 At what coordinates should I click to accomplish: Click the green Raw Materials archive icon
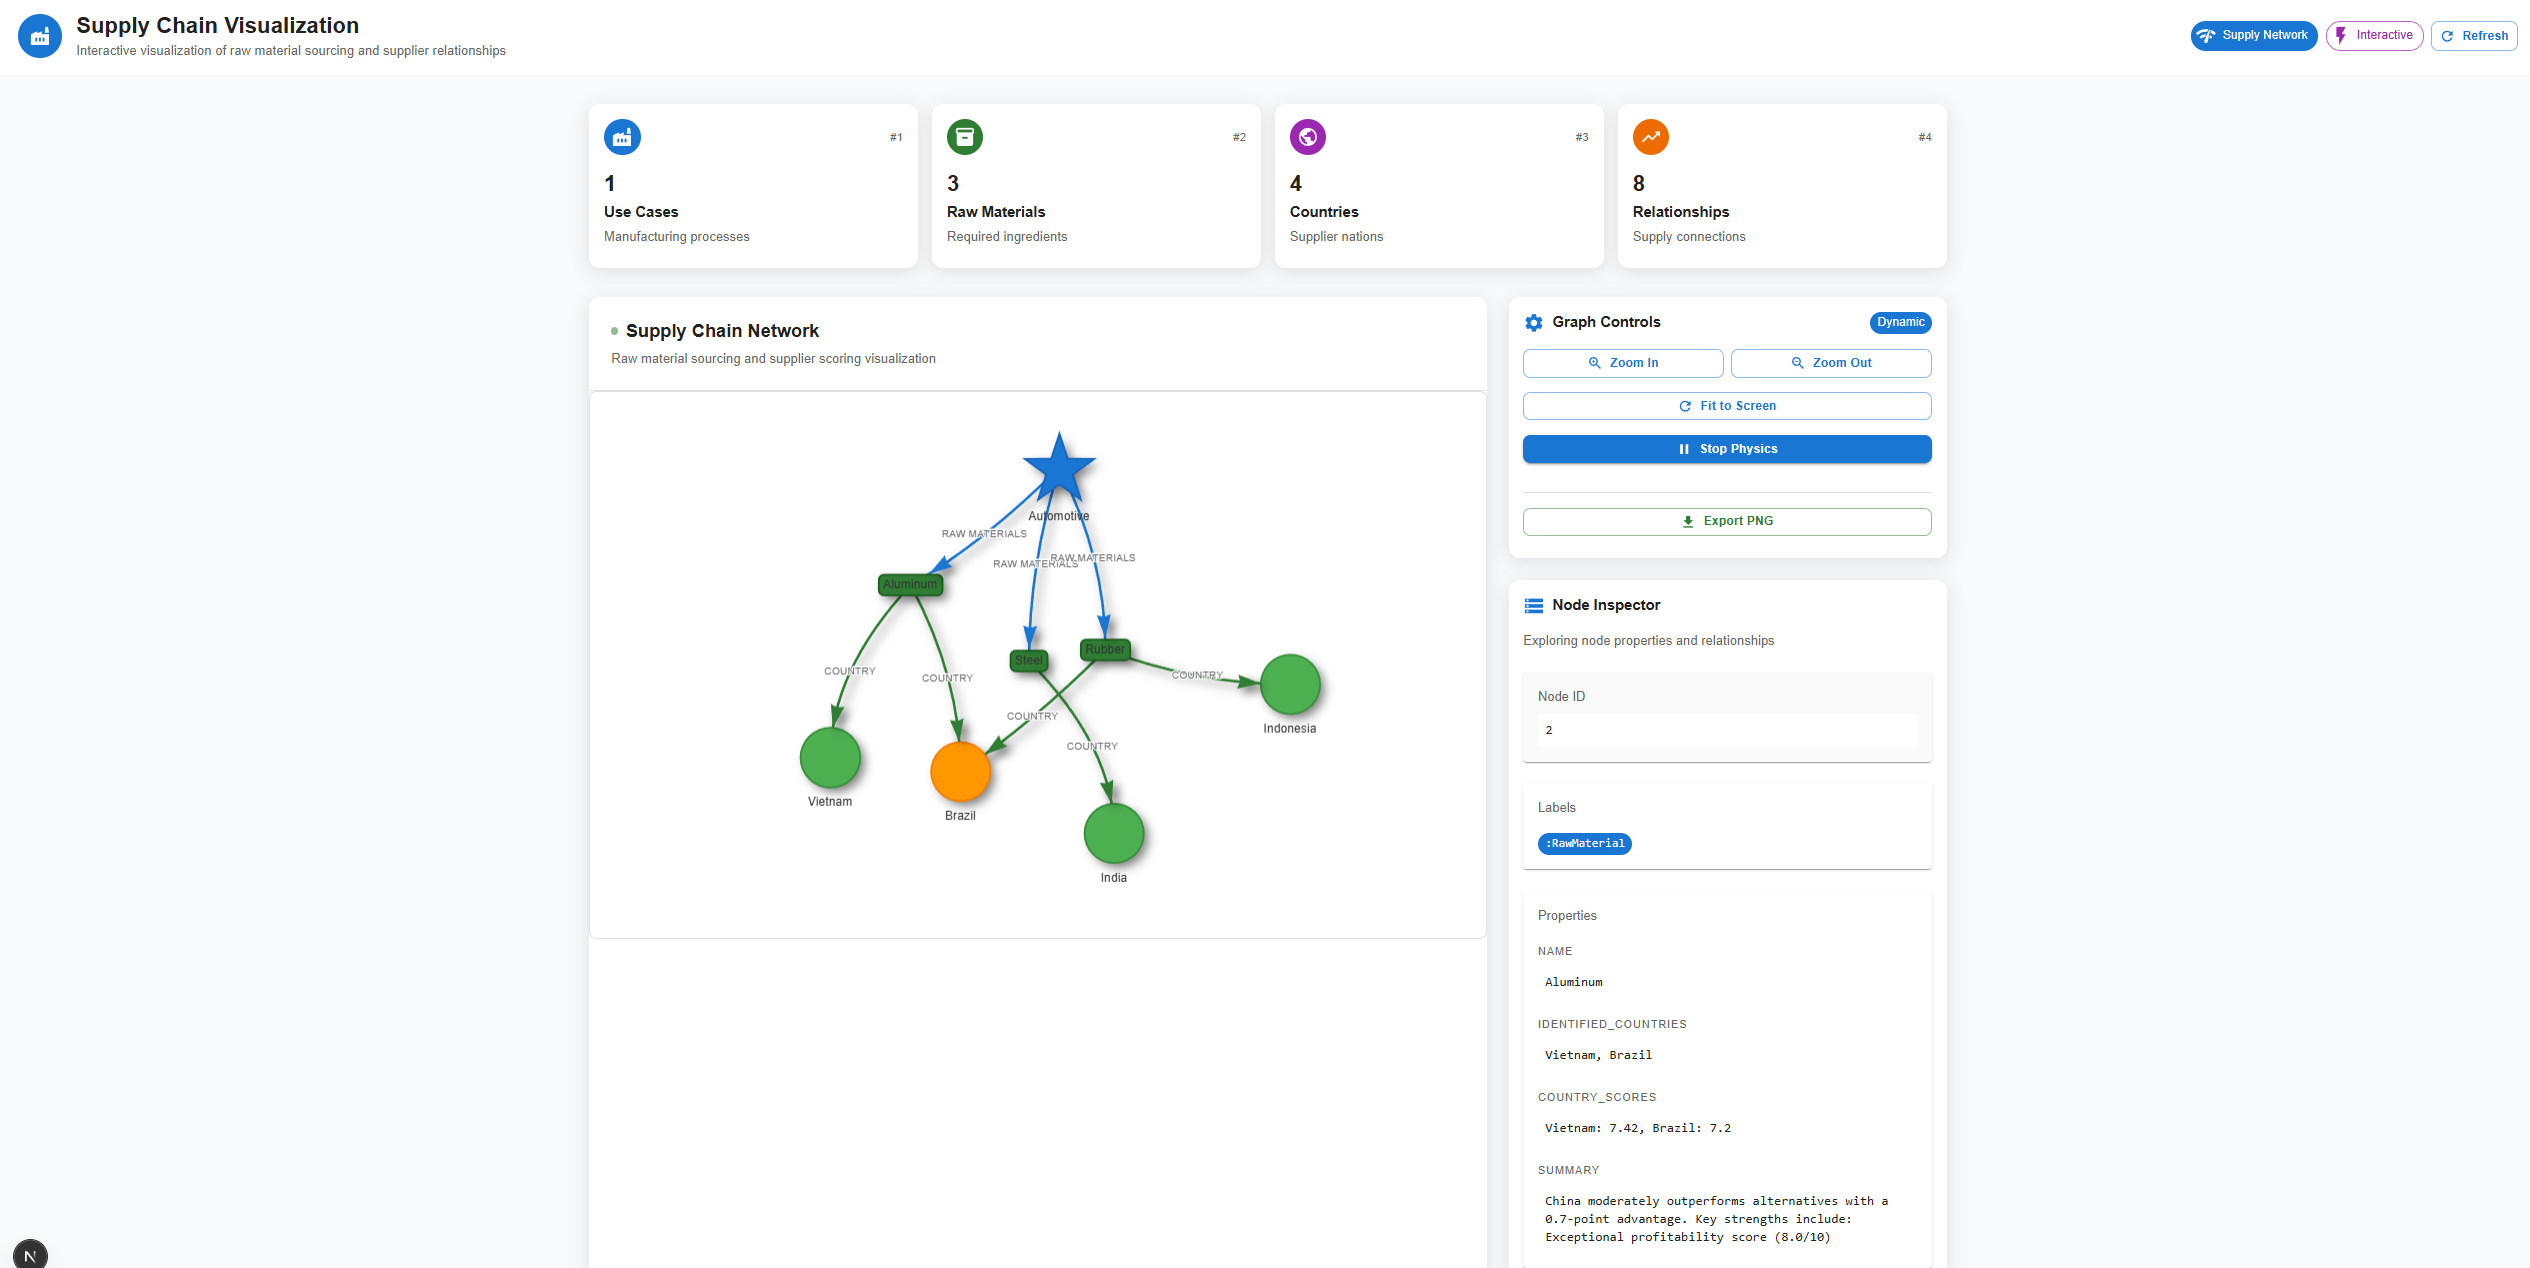tap(964, 137)
